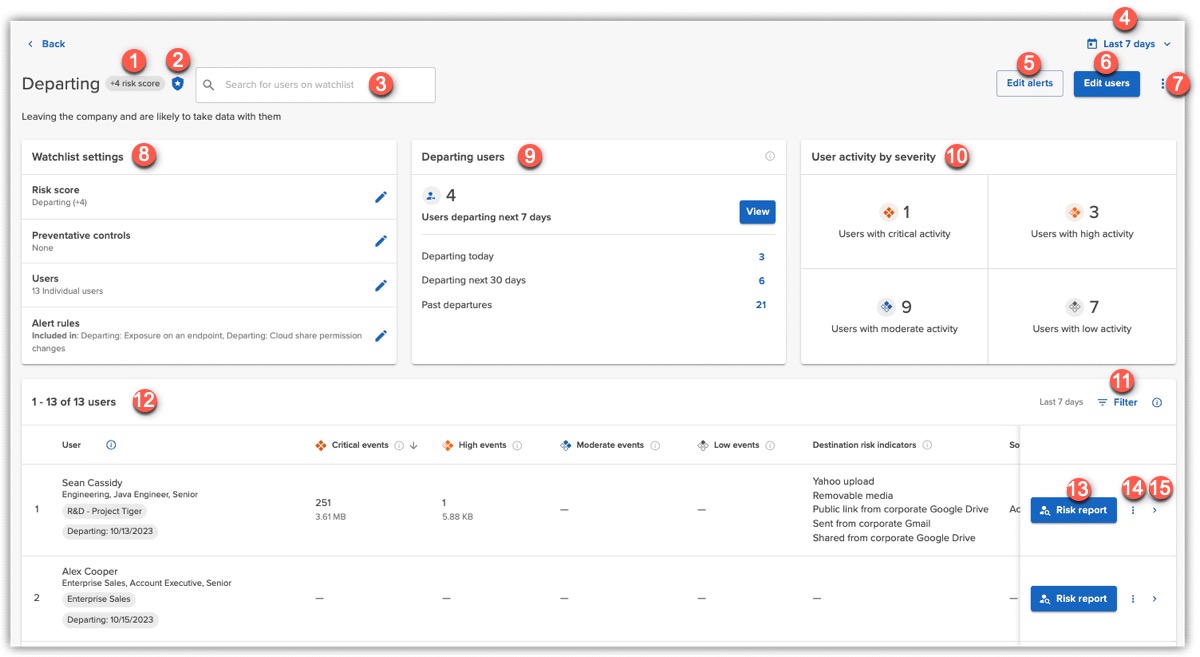
Task: Expand Sean Cassidy's row details chevron
Action: pyautogui.click(x=1155, y=510)
